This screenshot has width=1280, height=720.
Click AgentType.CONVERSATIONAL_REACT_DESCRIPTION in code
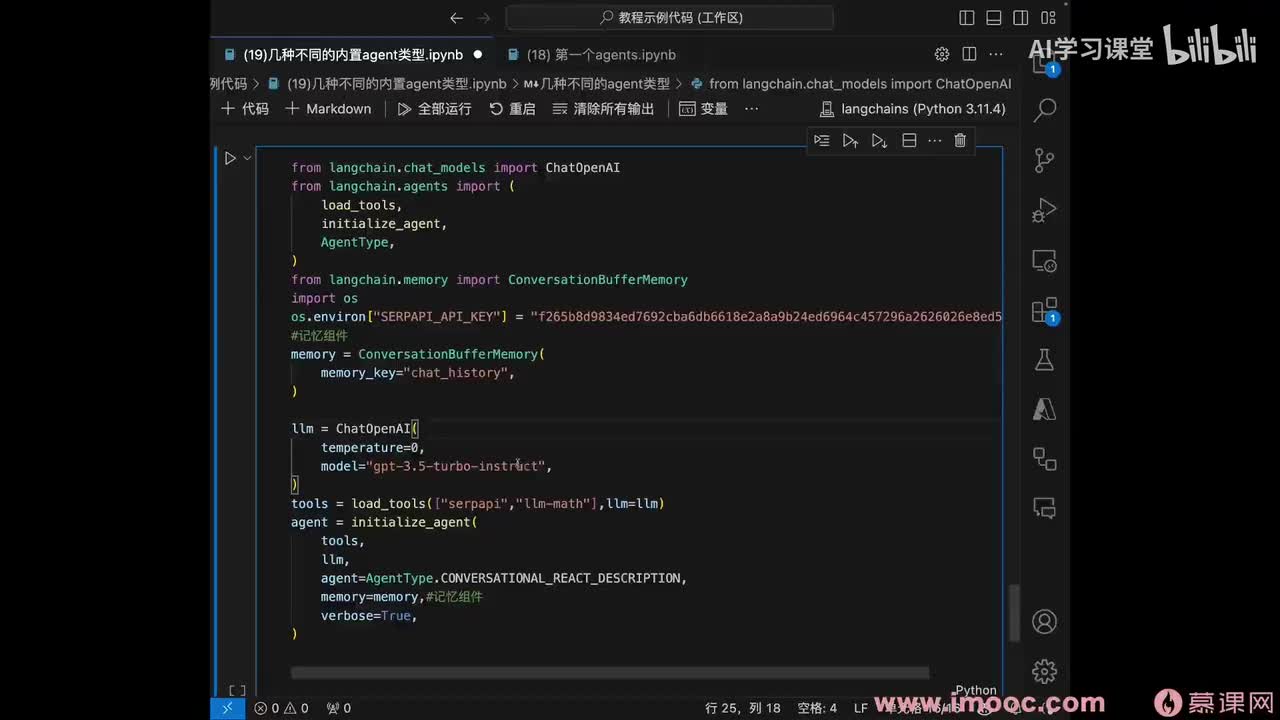(x=523, y=578)
